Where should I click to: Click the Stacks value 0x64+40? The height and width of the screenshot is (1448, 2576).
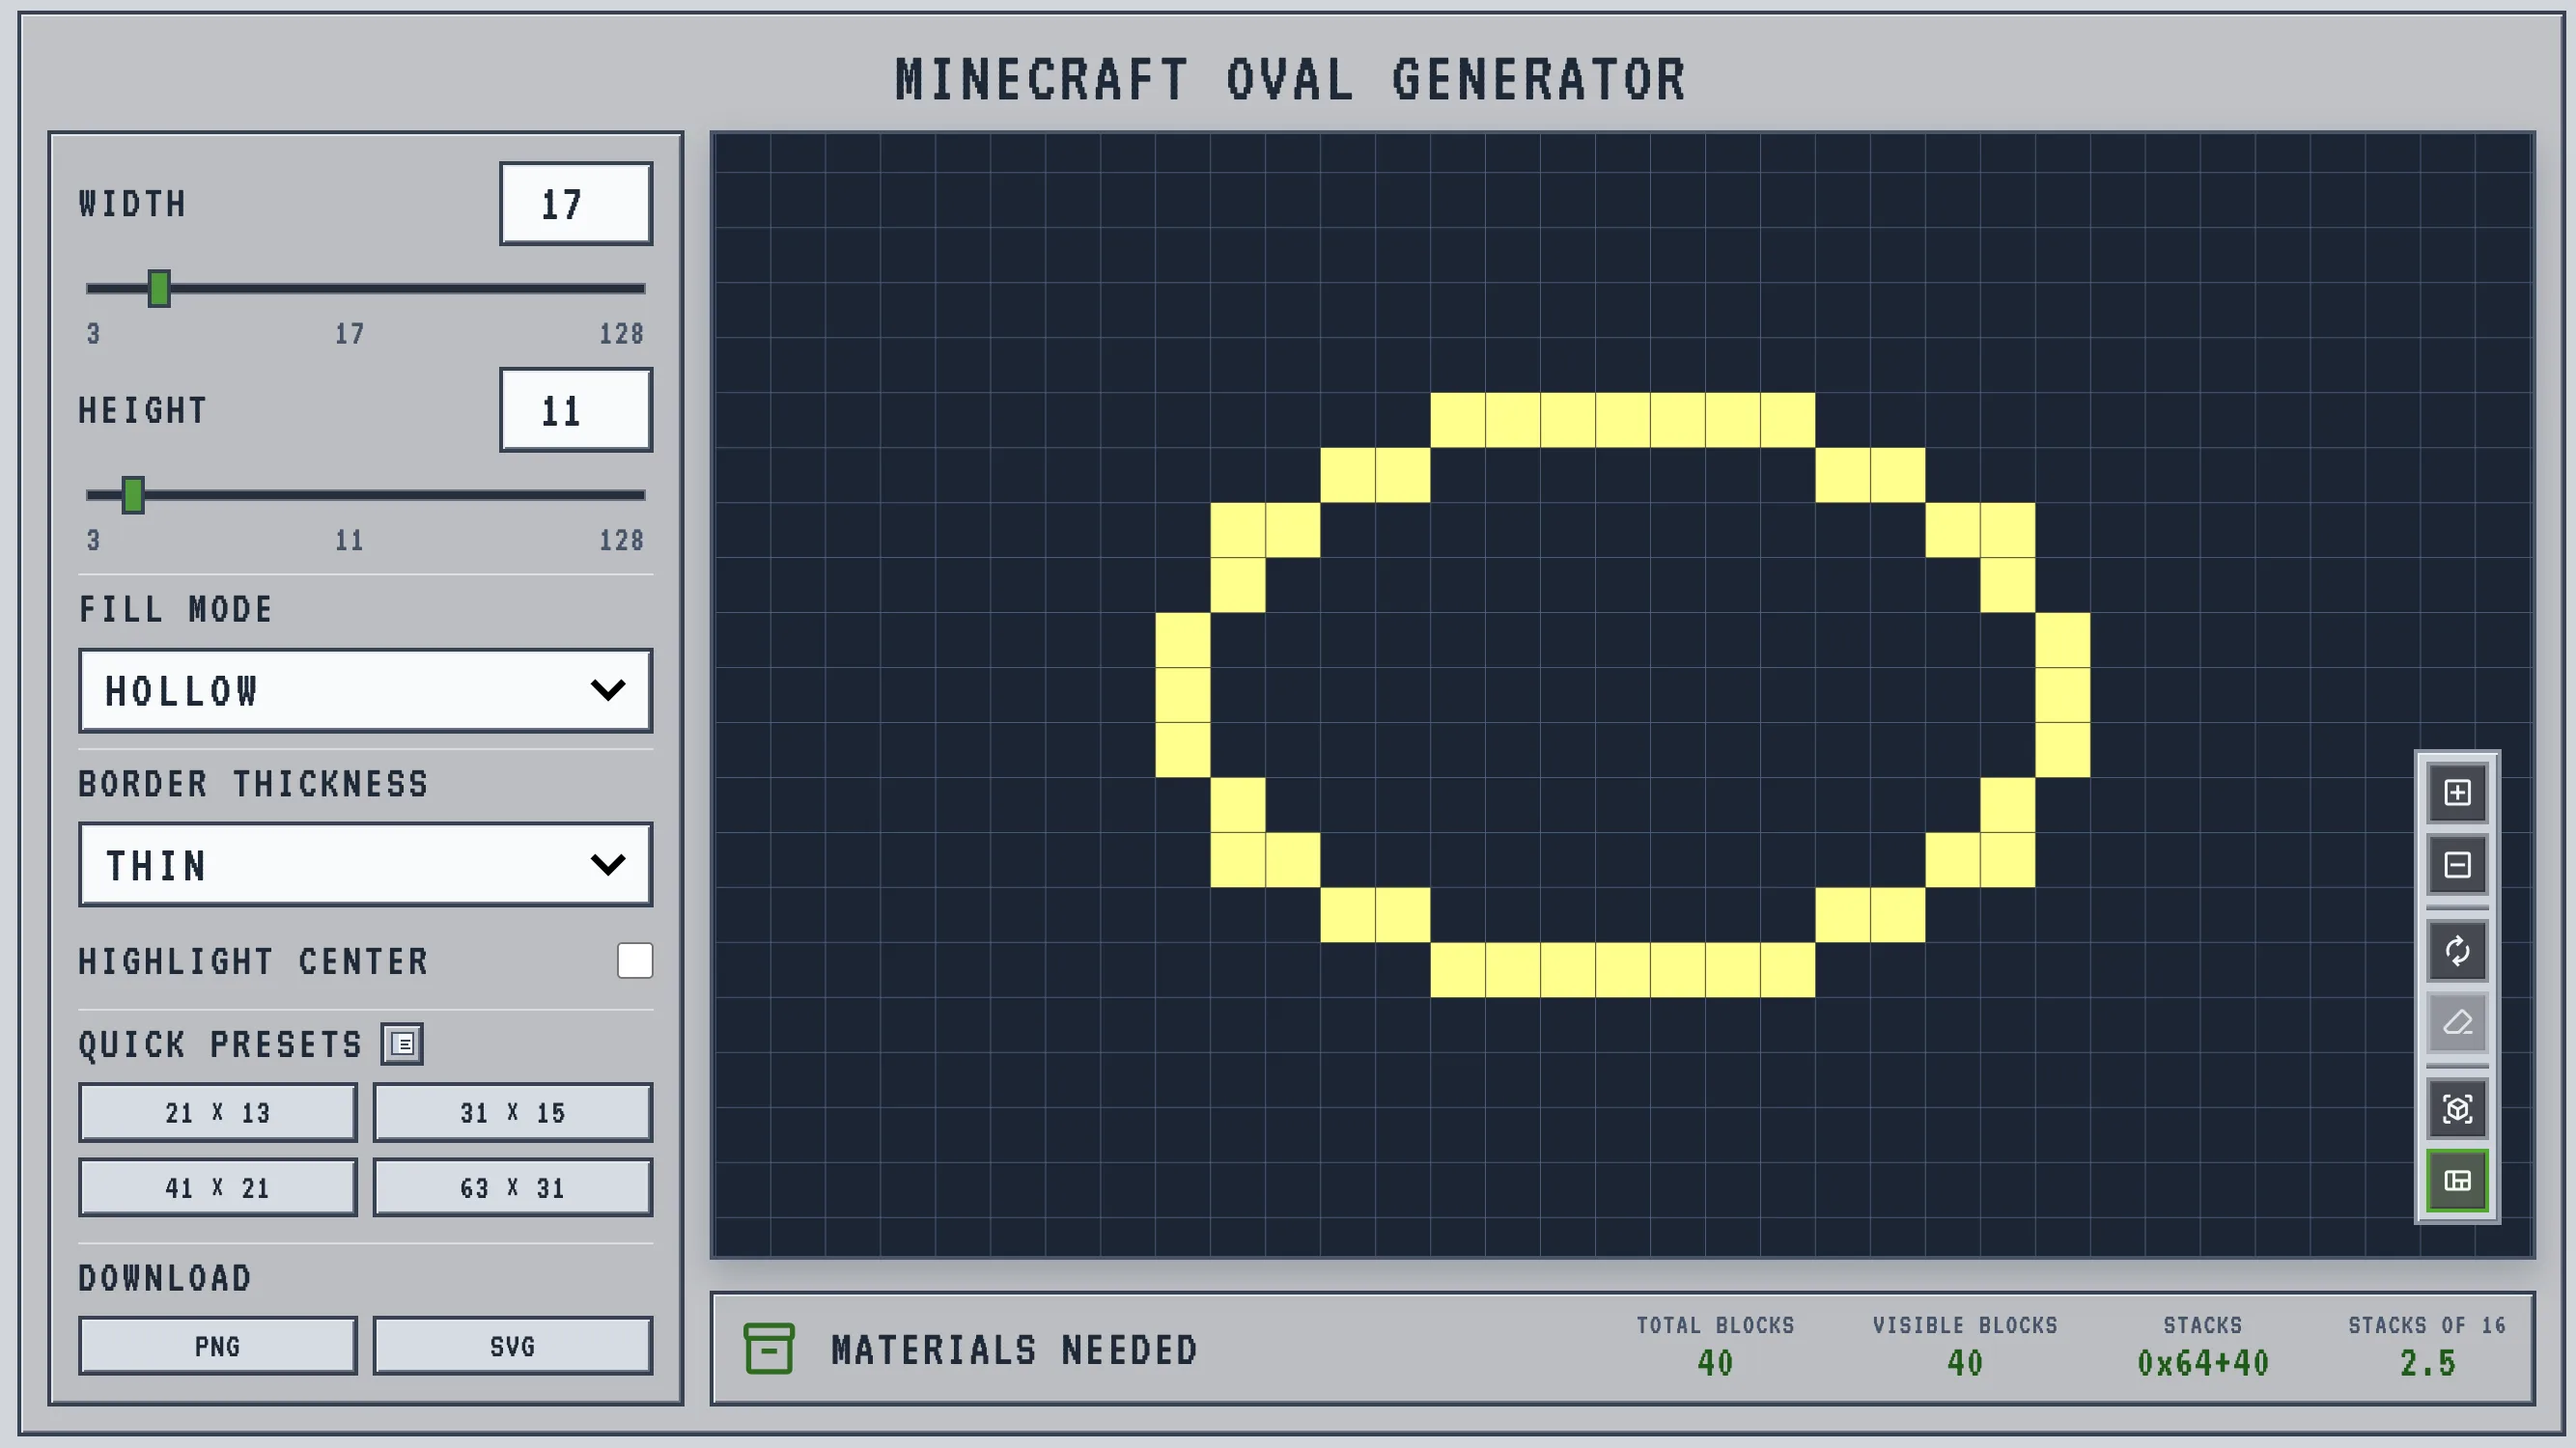tap(2203, 1363)
